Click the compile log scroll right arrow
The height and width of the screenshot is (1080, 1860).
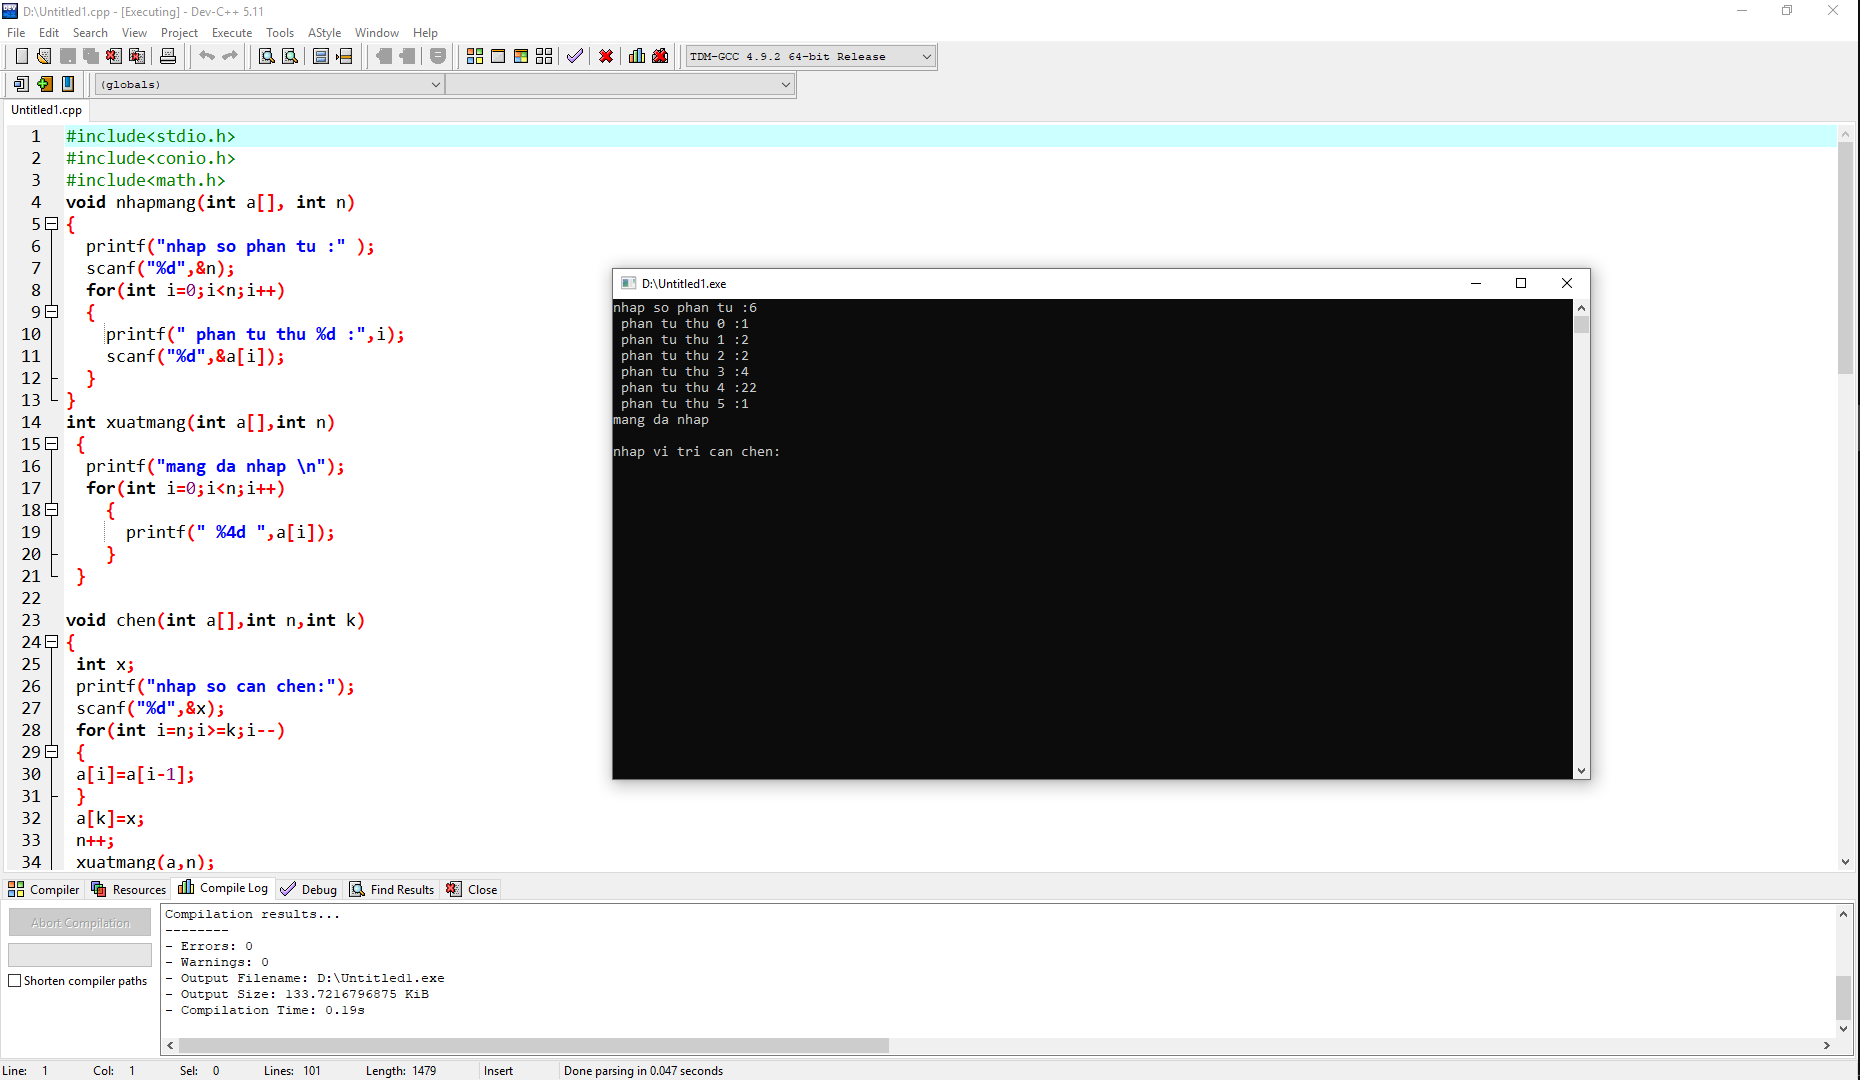(1826, 1045)
